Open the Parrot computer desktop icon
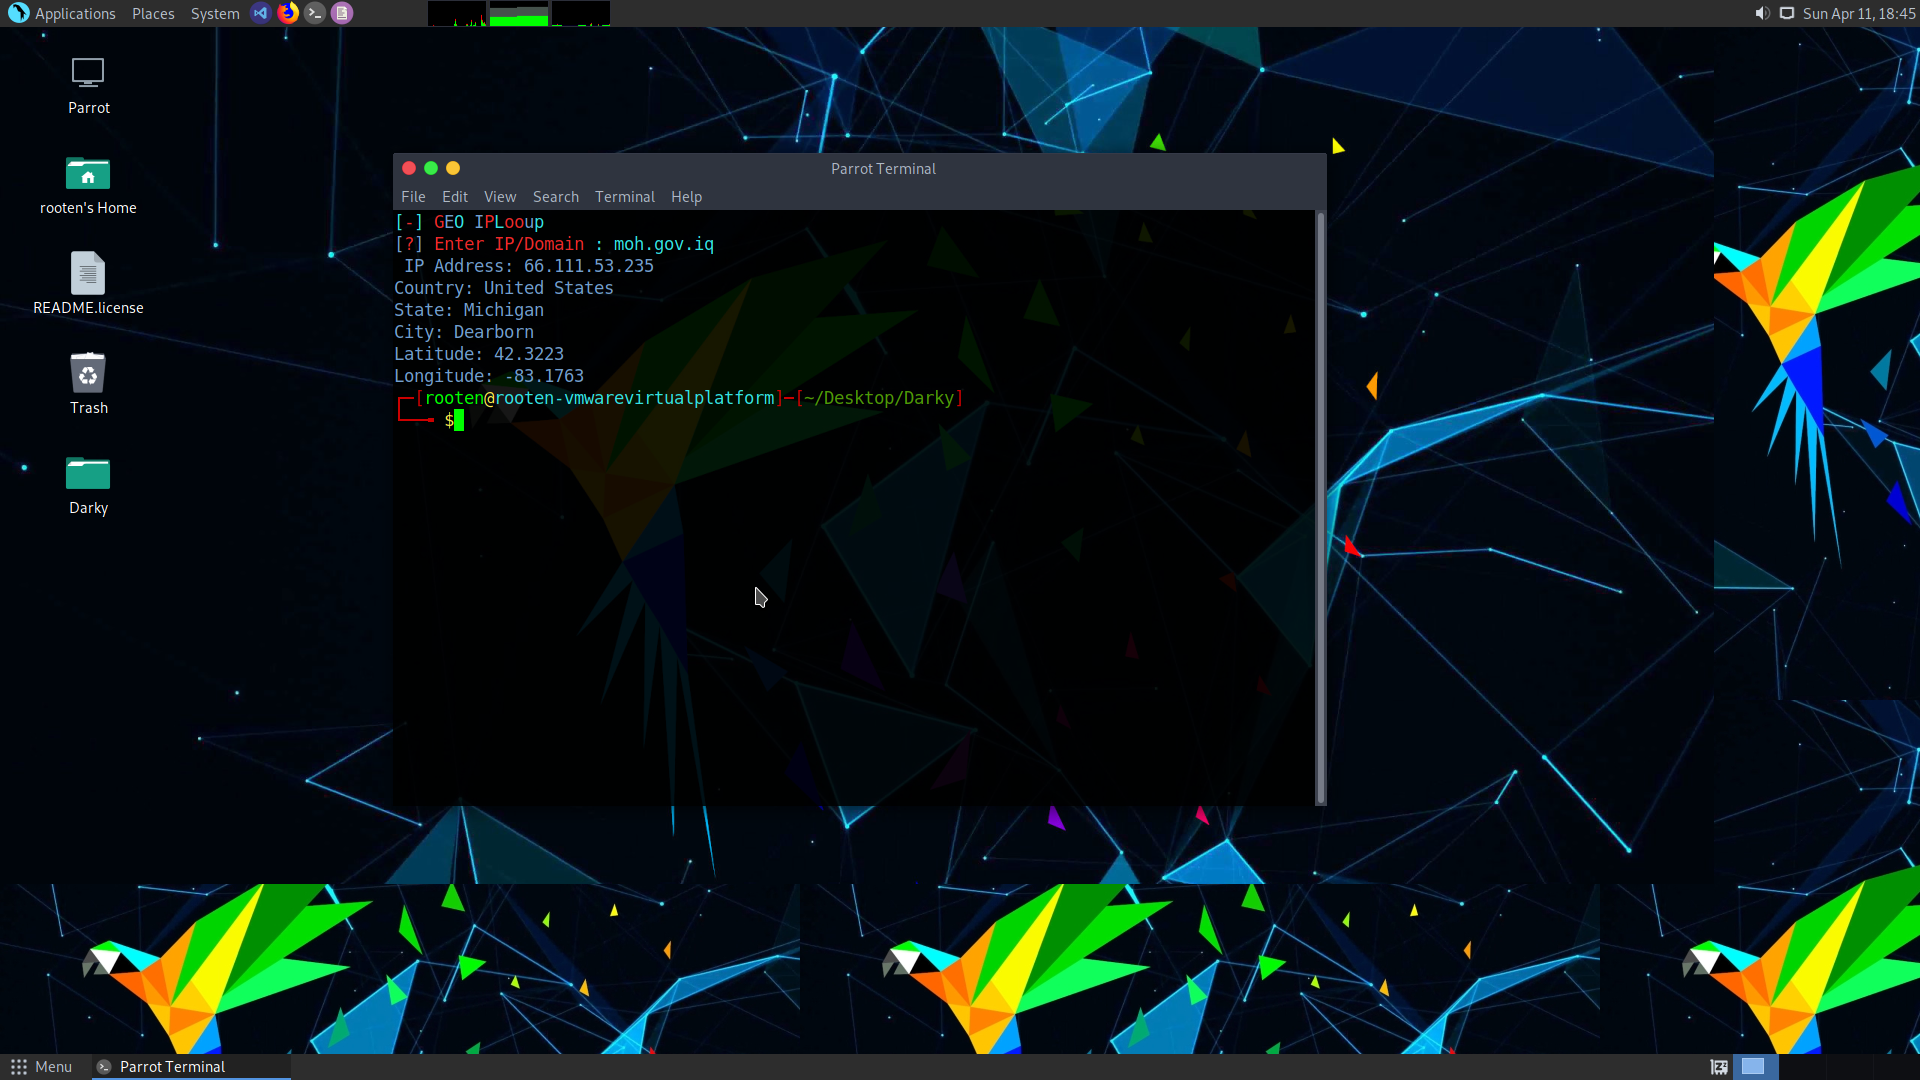This screenshot has height=1080, width=1920. point(88,74)
